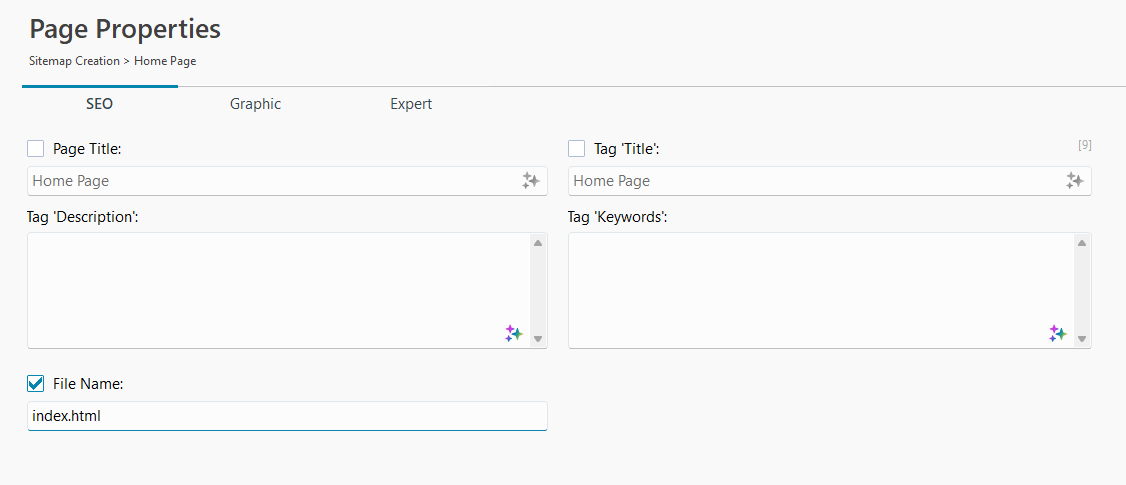This screenshot has height=485, width=1126.
Task: Click into the Tag 'Title' input box
Action: (812, 181)
